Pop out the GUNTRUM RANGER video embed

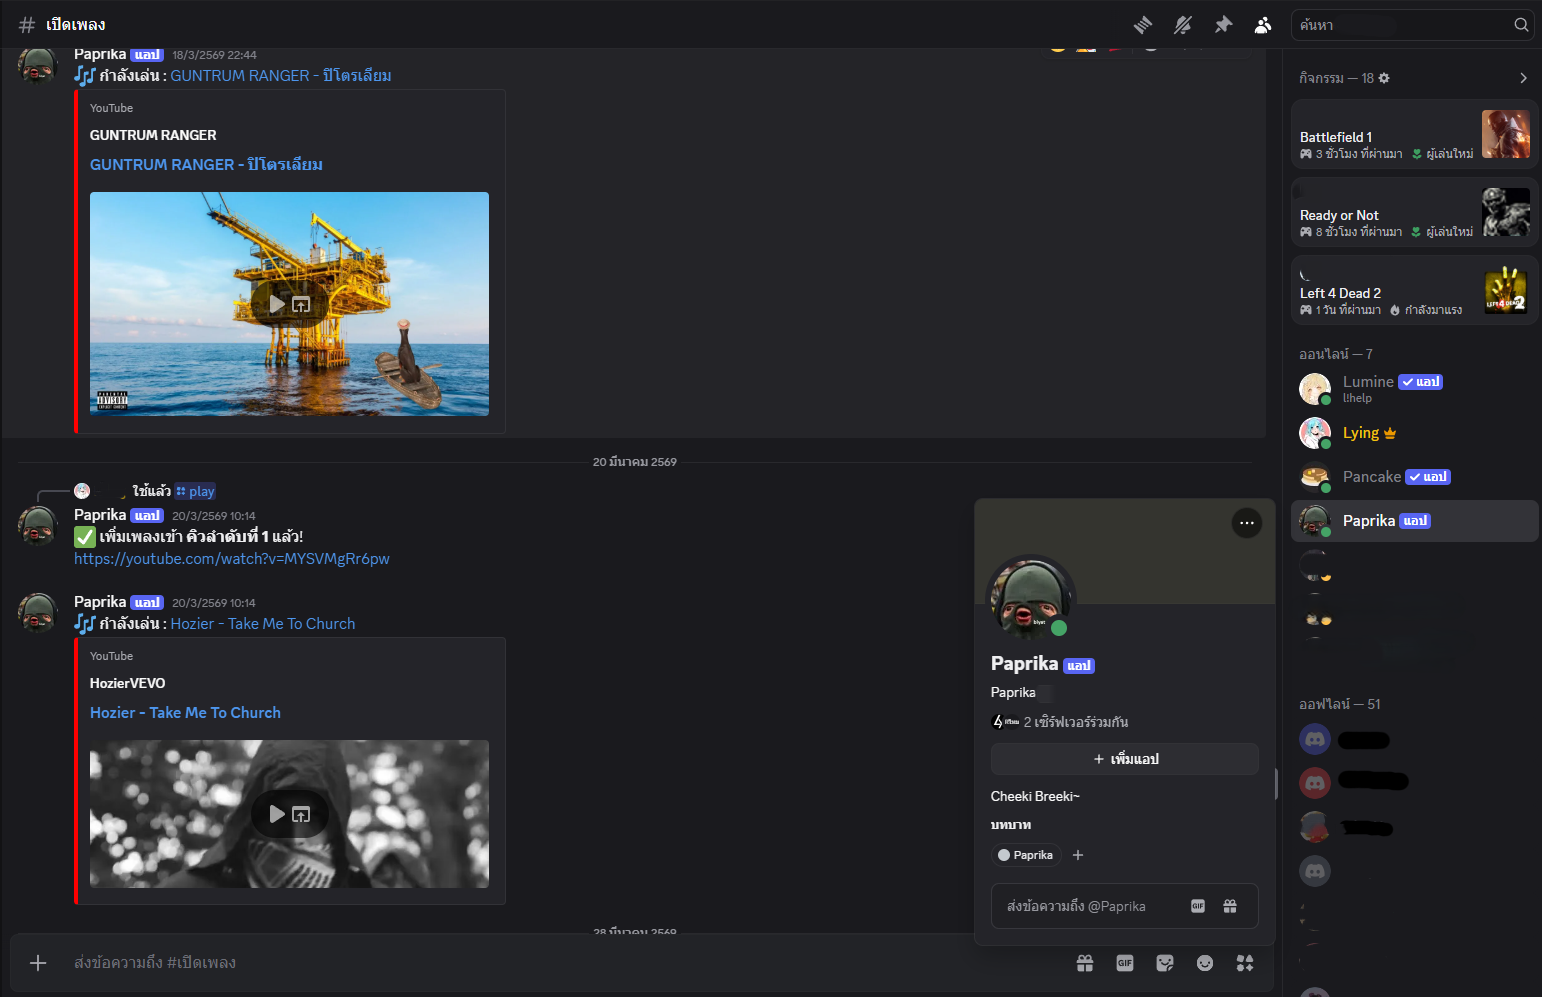[301, 304]
